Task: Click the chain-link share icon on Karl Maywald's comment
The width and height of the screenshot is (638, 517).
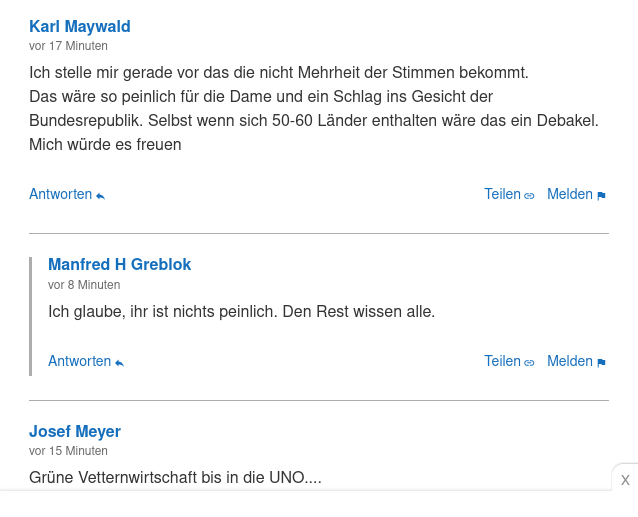Action: (x=529, y=196)
